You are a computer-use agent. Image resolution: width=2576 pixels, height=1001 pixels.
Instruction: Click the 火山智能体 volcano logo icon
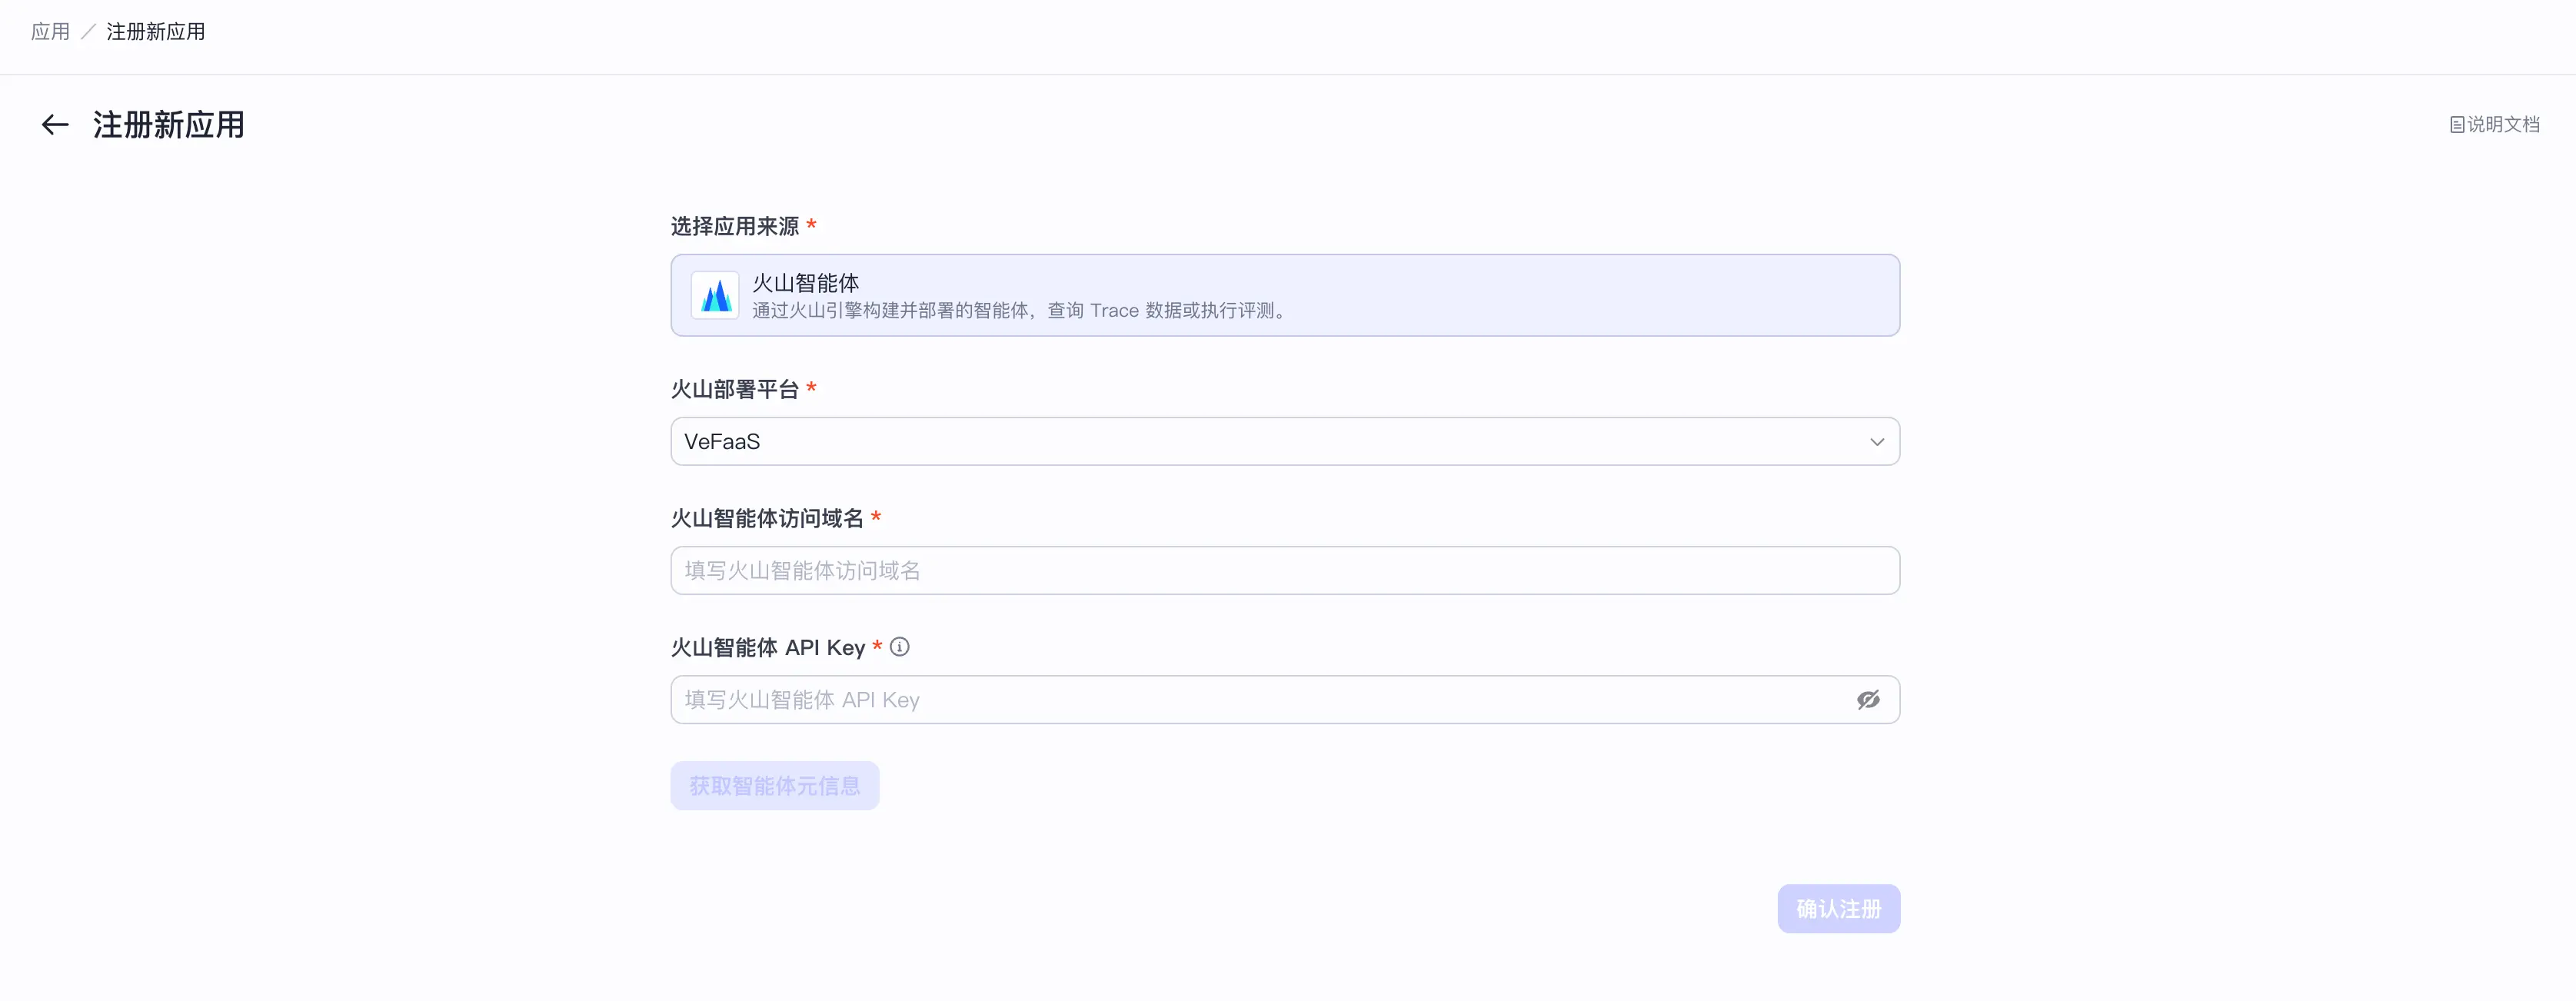[x=715, y=296]
